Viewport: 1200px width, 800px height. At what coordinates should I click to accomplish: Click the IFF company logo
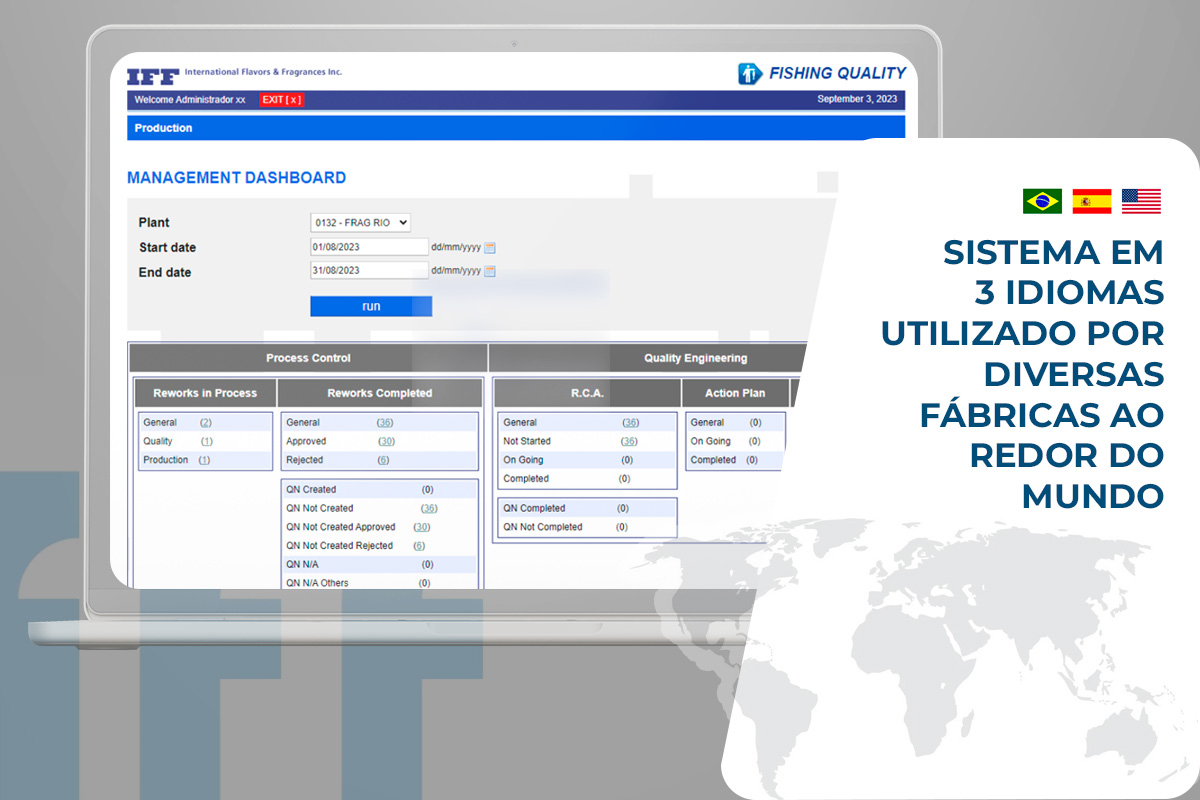pyautogui.click(x=153, y=75)
